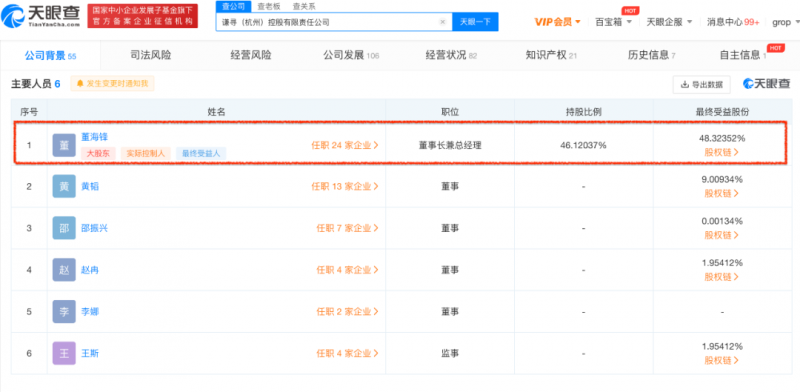Open 股权链 link for 黄韬
The height and width of the screenshot is (392, 800).
[721, 193]
